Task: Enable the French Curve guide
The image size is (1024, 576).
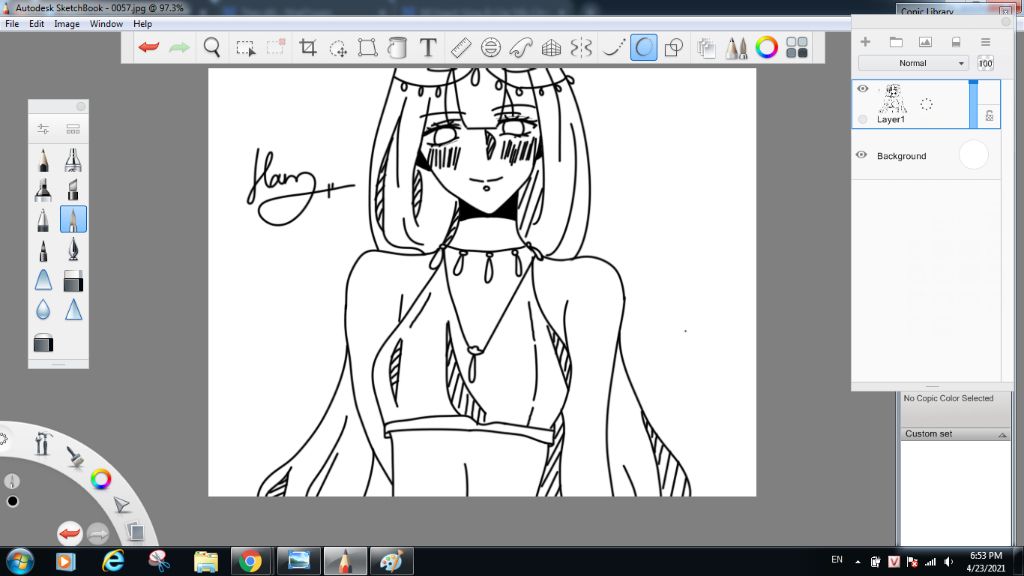Action: (x=520, y=47)
